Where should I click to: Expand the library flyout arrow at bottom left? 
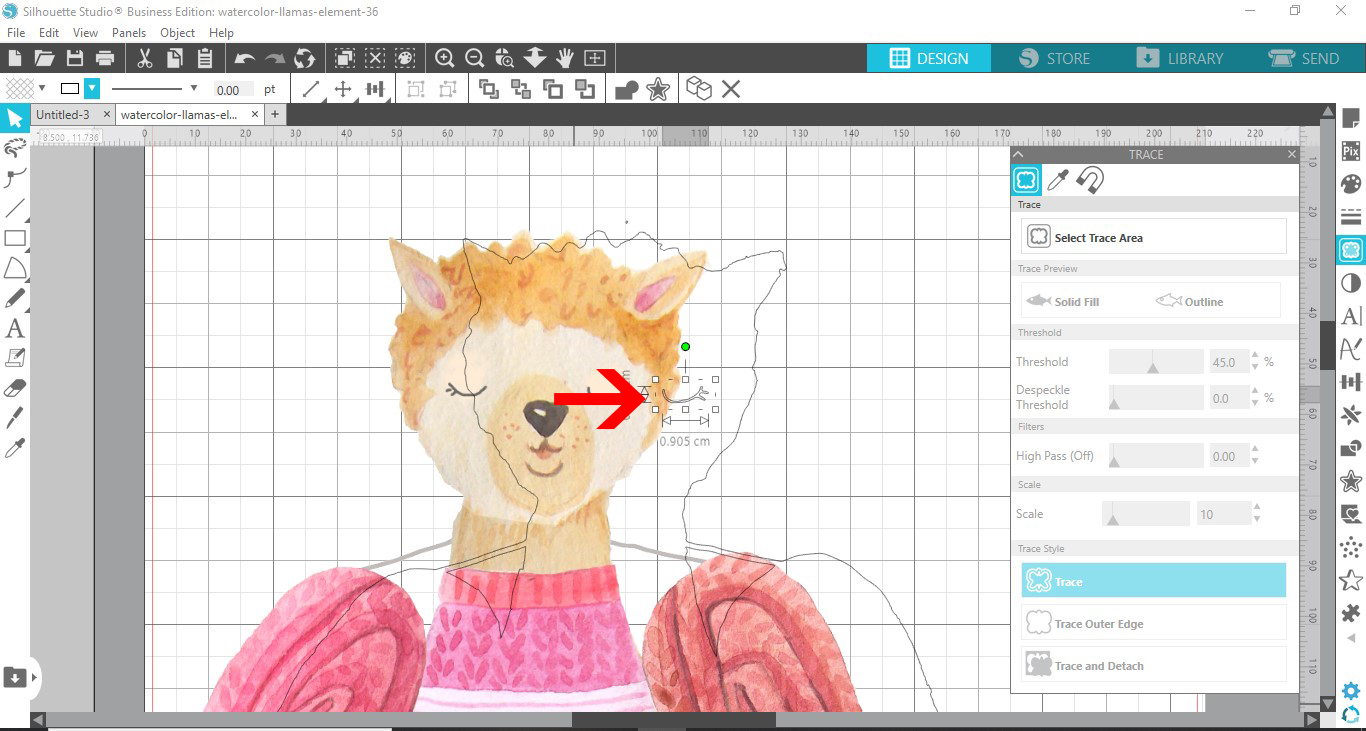point(34,677)
